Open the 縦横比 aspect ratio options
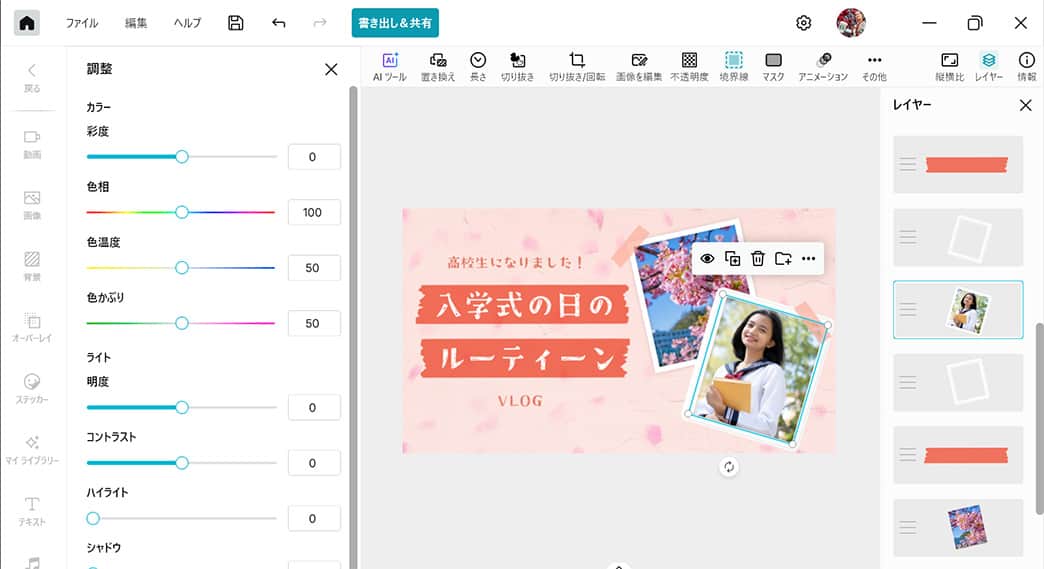This screenshot has height=569, width=1044. (x=949, y=66)
